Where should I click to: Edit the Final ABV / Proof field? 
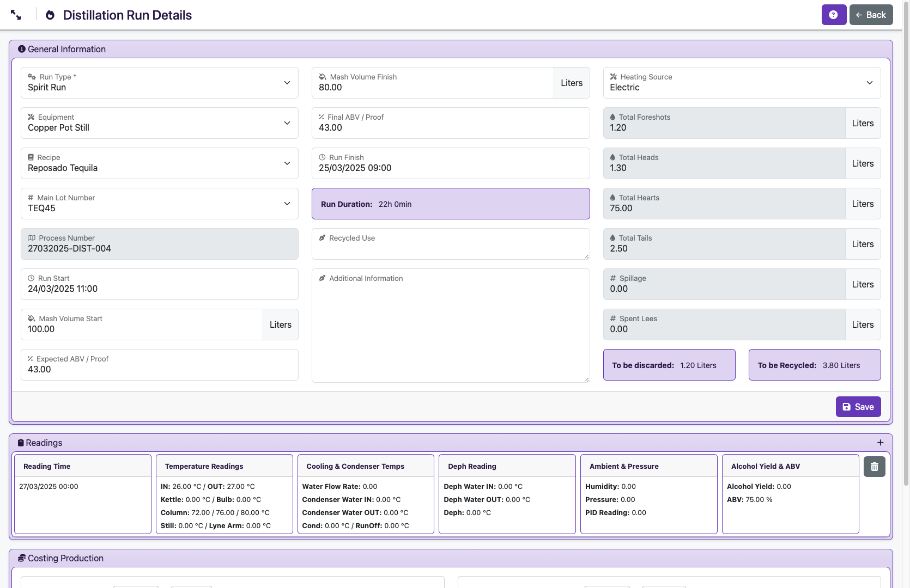[450, 128]
